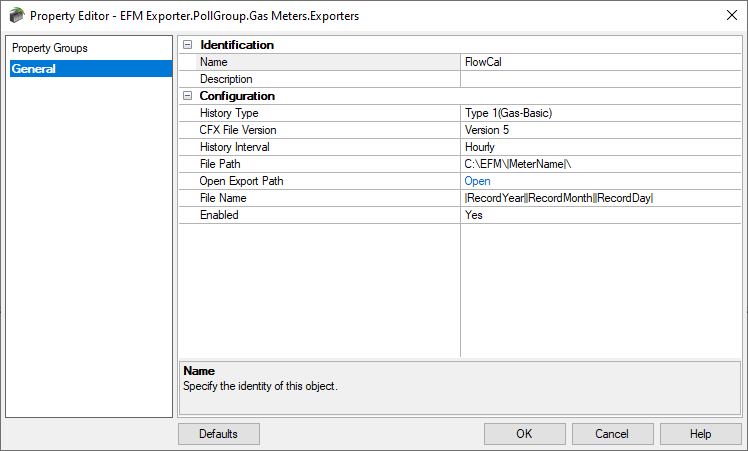
Task: Click the Property Editor app icon in title bar
Action: click(17, 15)
